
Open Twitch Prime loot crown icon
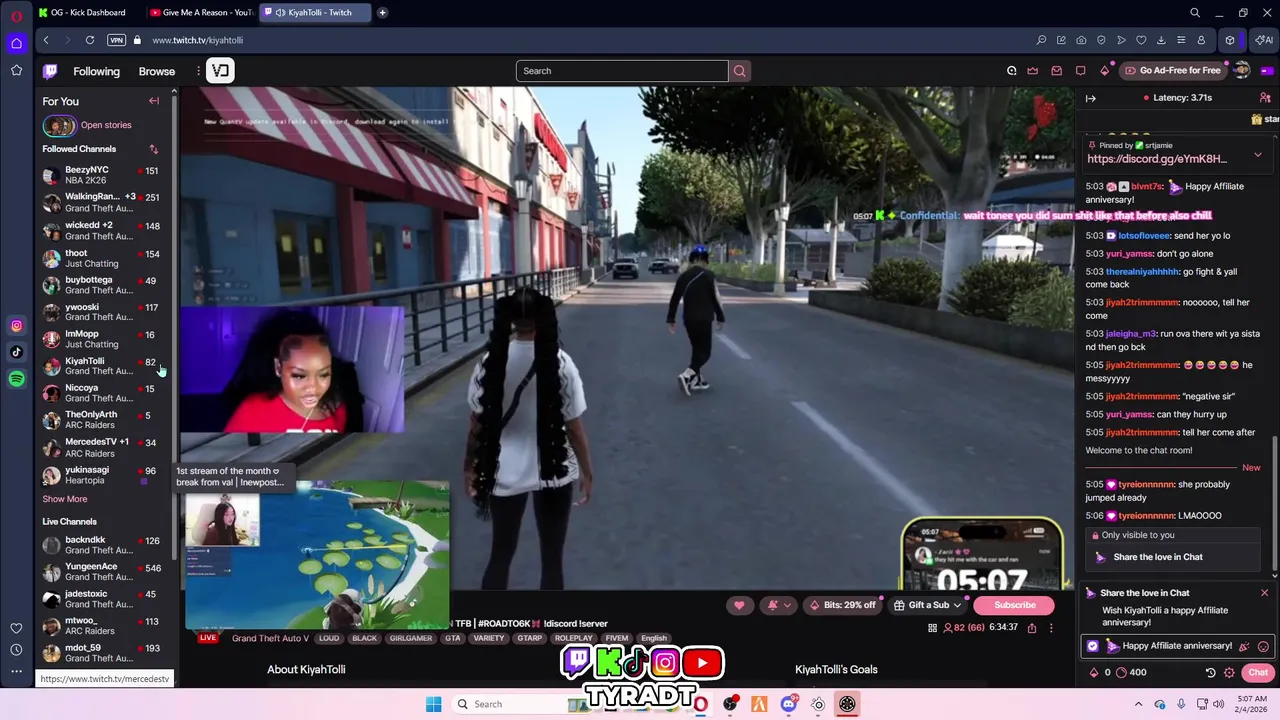1034,71
